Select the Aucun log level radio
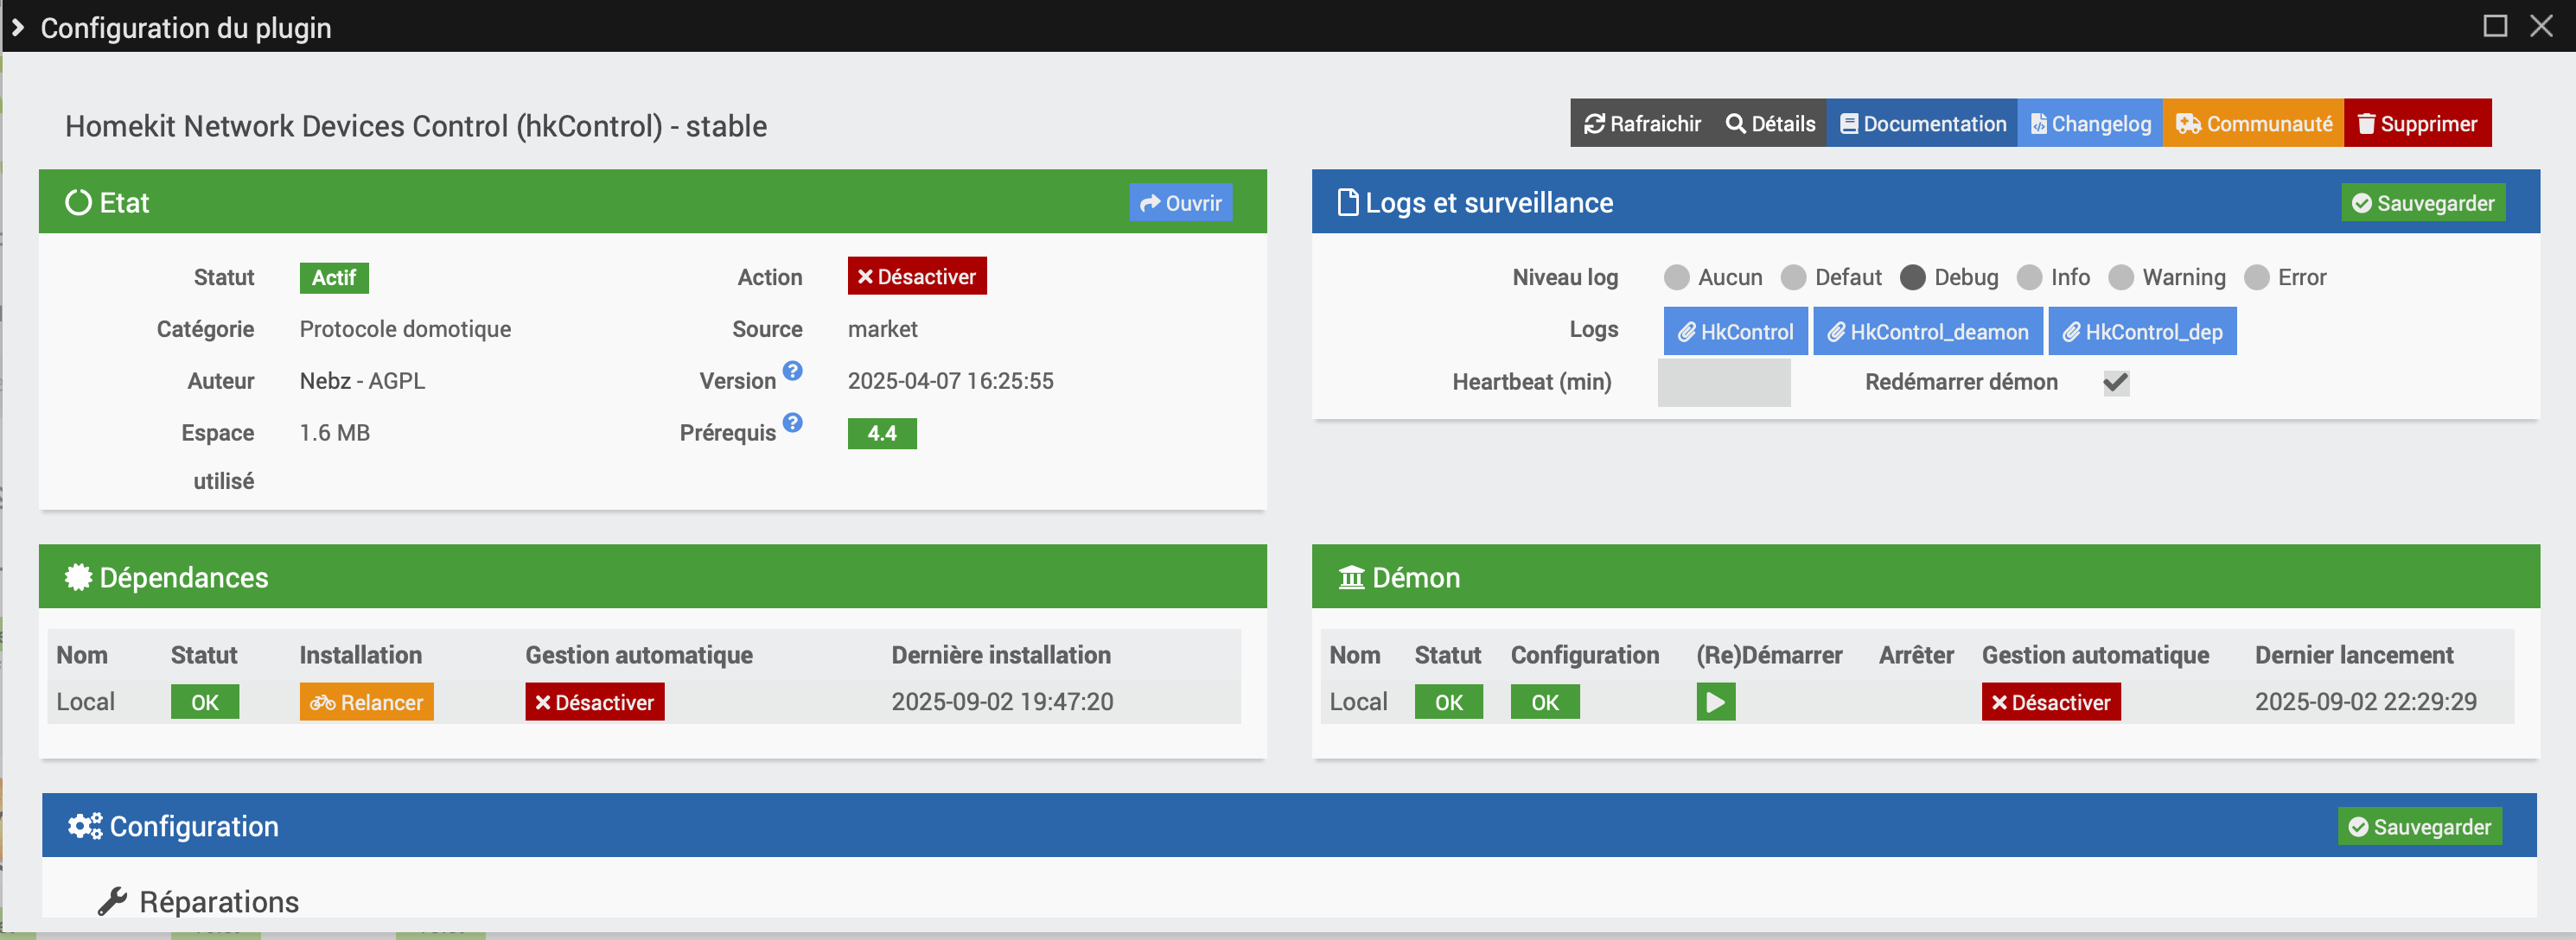Viewport: 2576px width, 940px height. 1677,277
